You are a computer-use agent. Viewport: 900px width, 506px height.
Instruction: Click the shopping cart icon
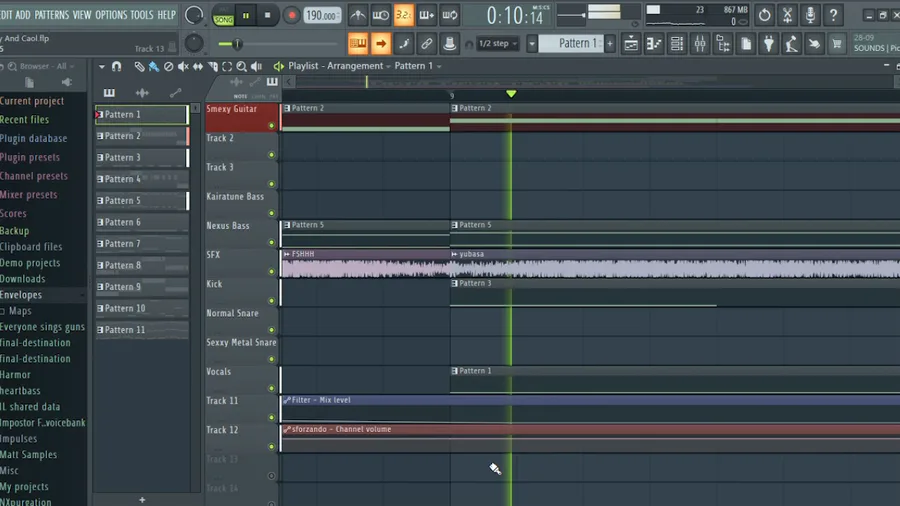(x=837, y=44)
